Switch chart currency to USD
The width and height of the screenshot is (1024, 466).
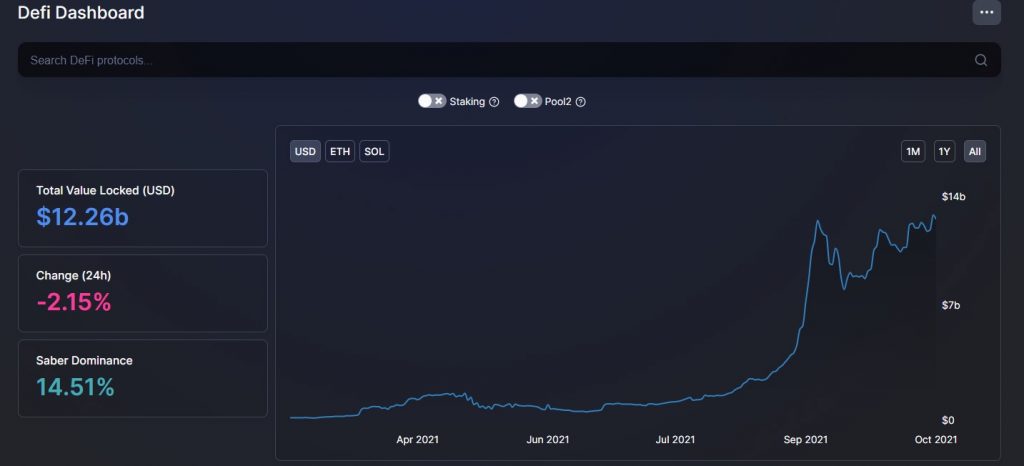pos(305,152)
